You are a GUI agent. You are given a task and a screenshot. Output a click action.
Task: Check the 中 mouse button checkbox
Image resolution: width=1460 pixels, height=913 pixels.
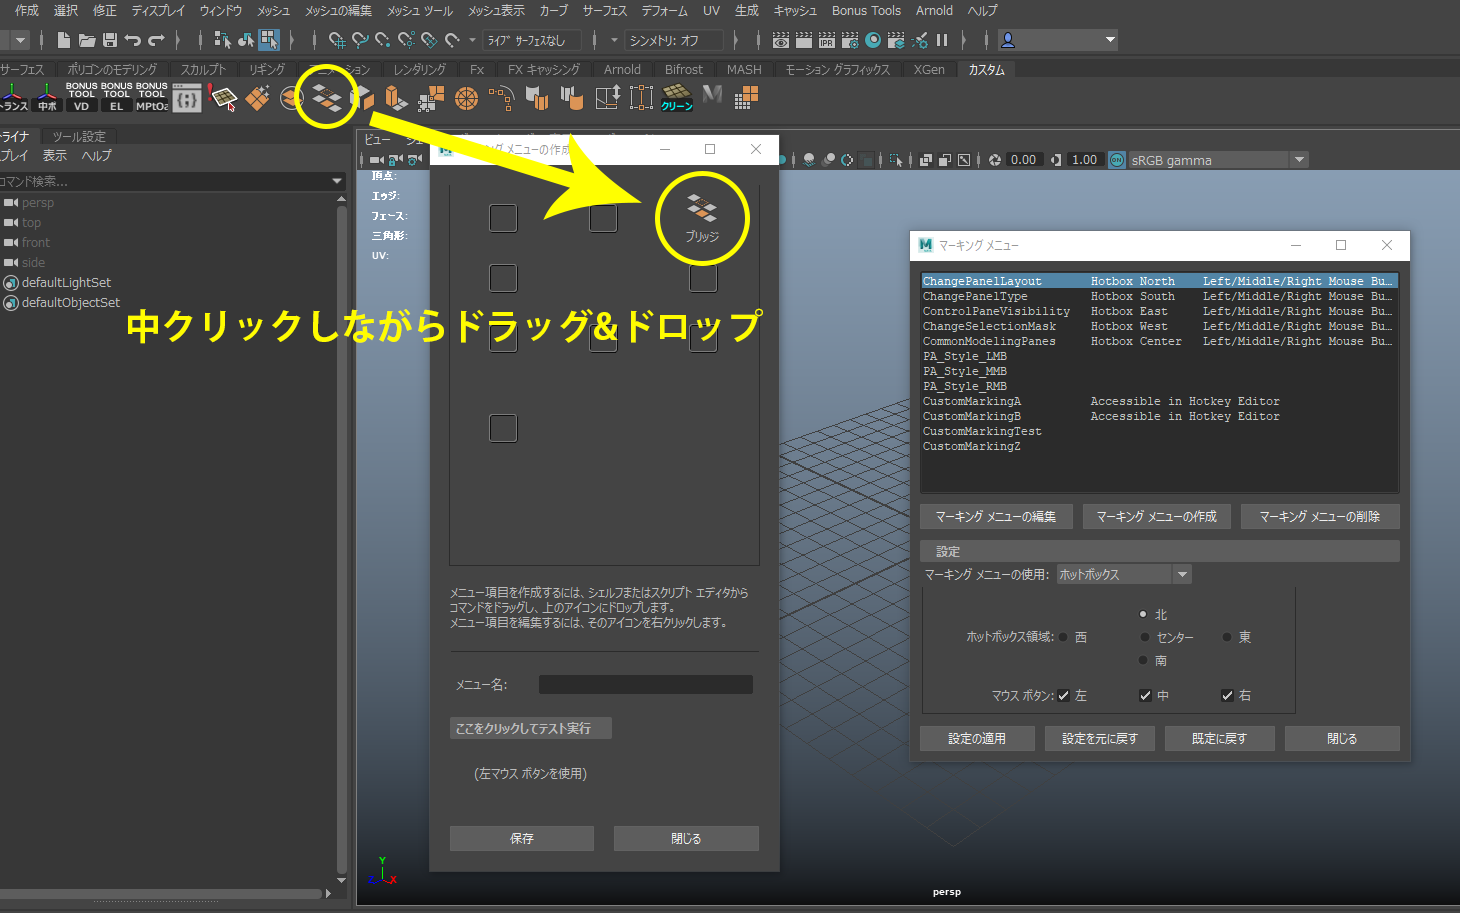click(x=1145, y=696)
